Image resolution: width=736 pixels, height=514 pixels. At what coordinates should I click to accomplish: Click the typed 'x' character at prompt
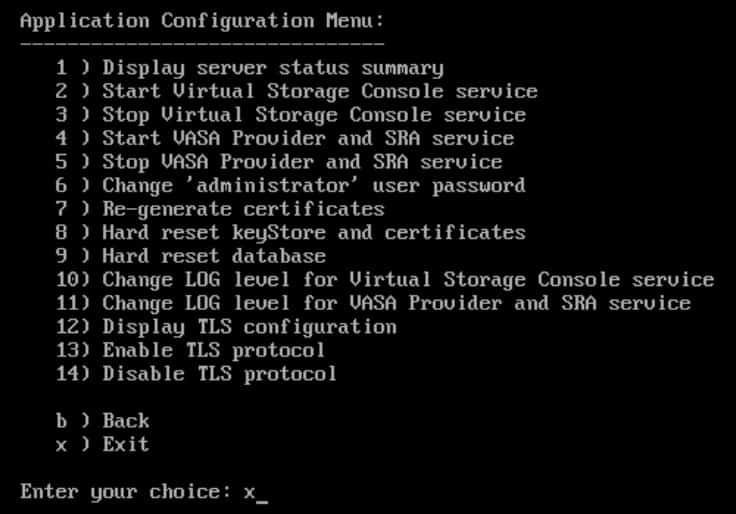click(x=249, y=492)
